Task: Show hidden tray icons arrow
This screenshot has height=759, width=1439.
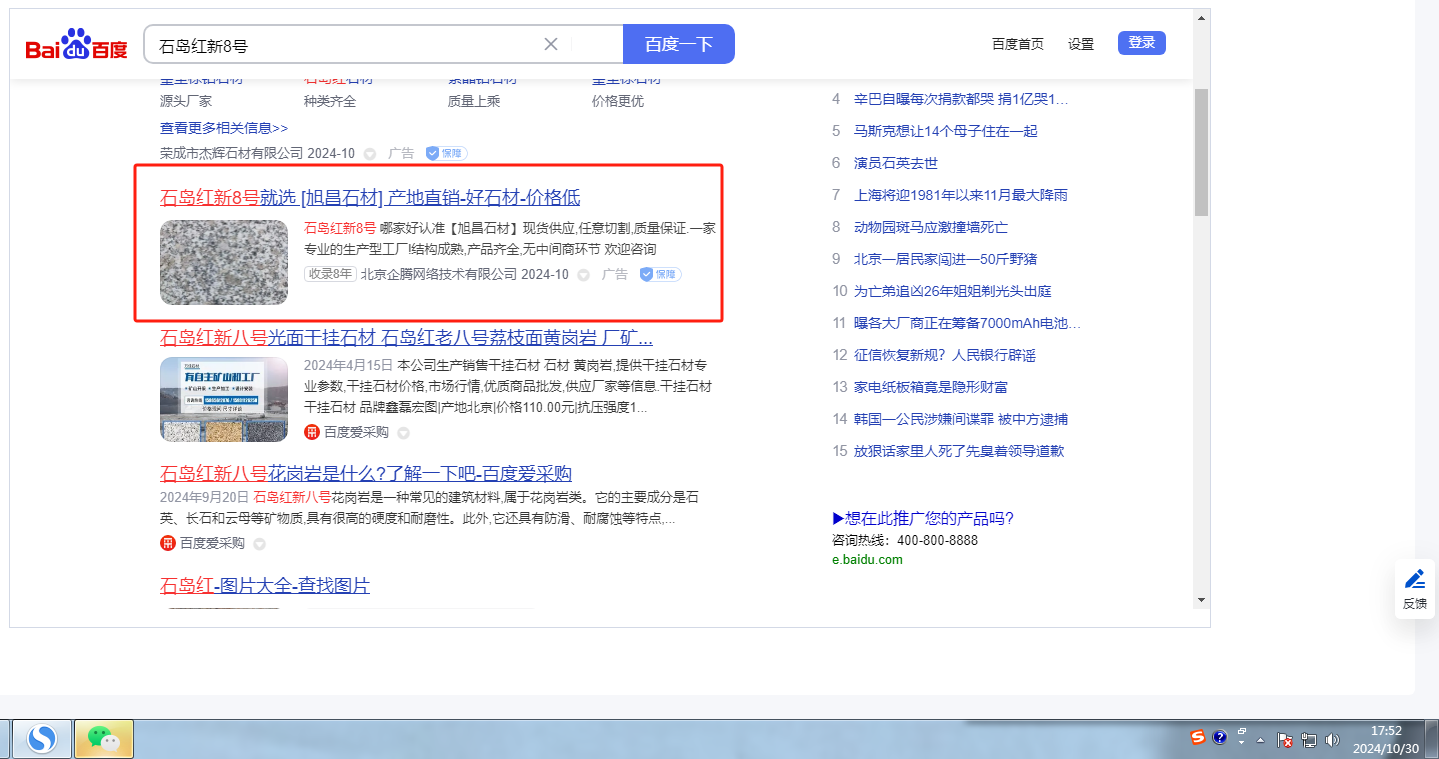Action: [1260, 740]
